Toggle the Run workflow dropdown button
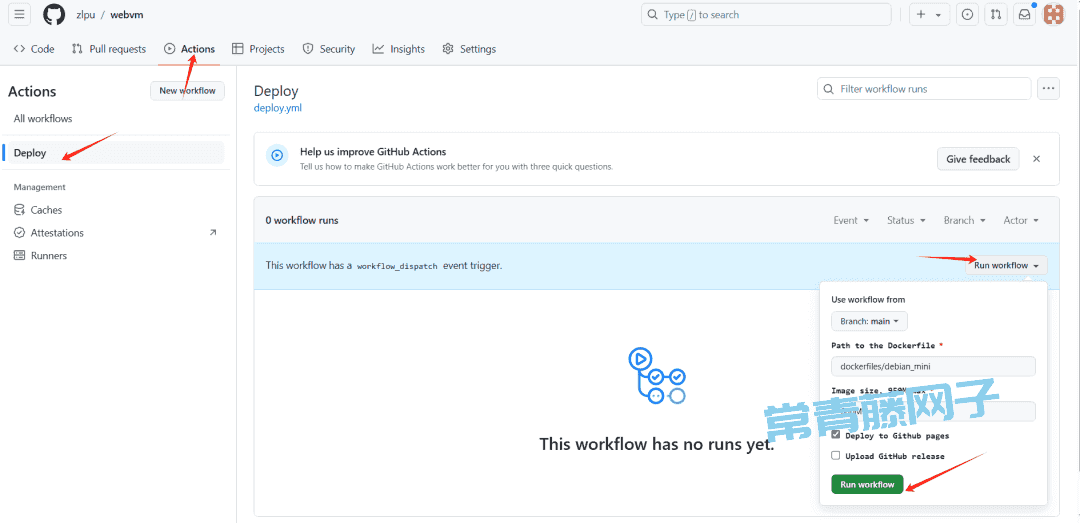Image resolution: width=1080 pixels, height=523 pixels. [x=1006, y=265]
